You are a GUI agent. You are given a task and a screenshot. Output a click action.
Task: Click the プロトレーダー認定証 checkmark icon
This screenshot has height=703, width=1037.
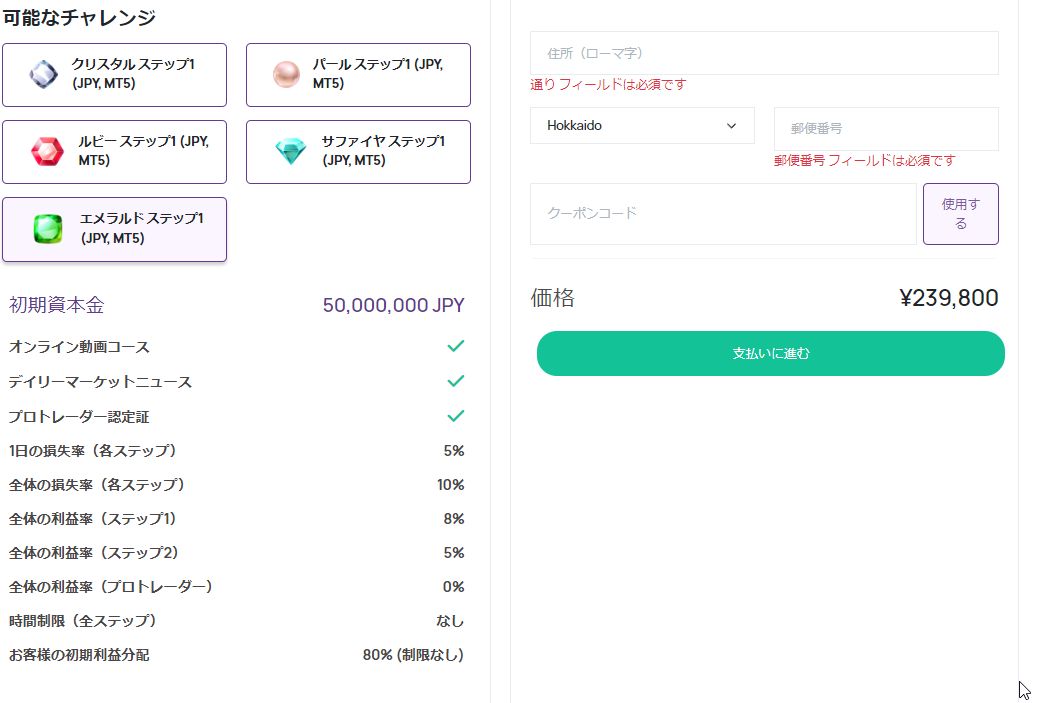click(456, 416)
